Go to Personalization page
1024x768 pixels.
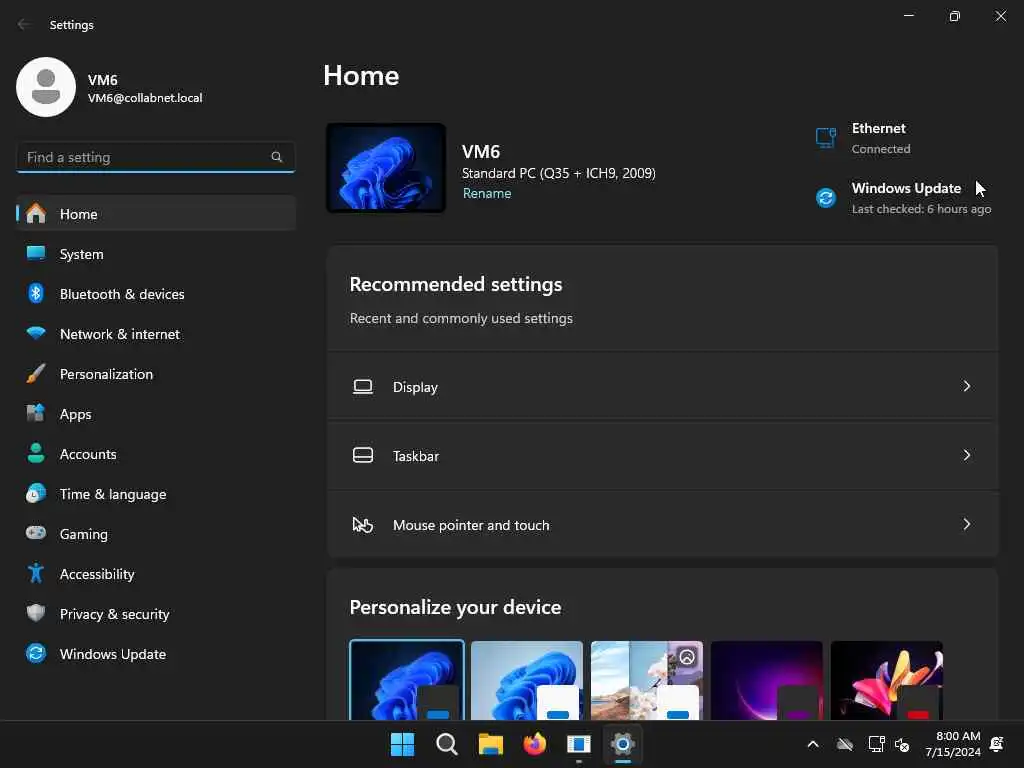[156, 374]
